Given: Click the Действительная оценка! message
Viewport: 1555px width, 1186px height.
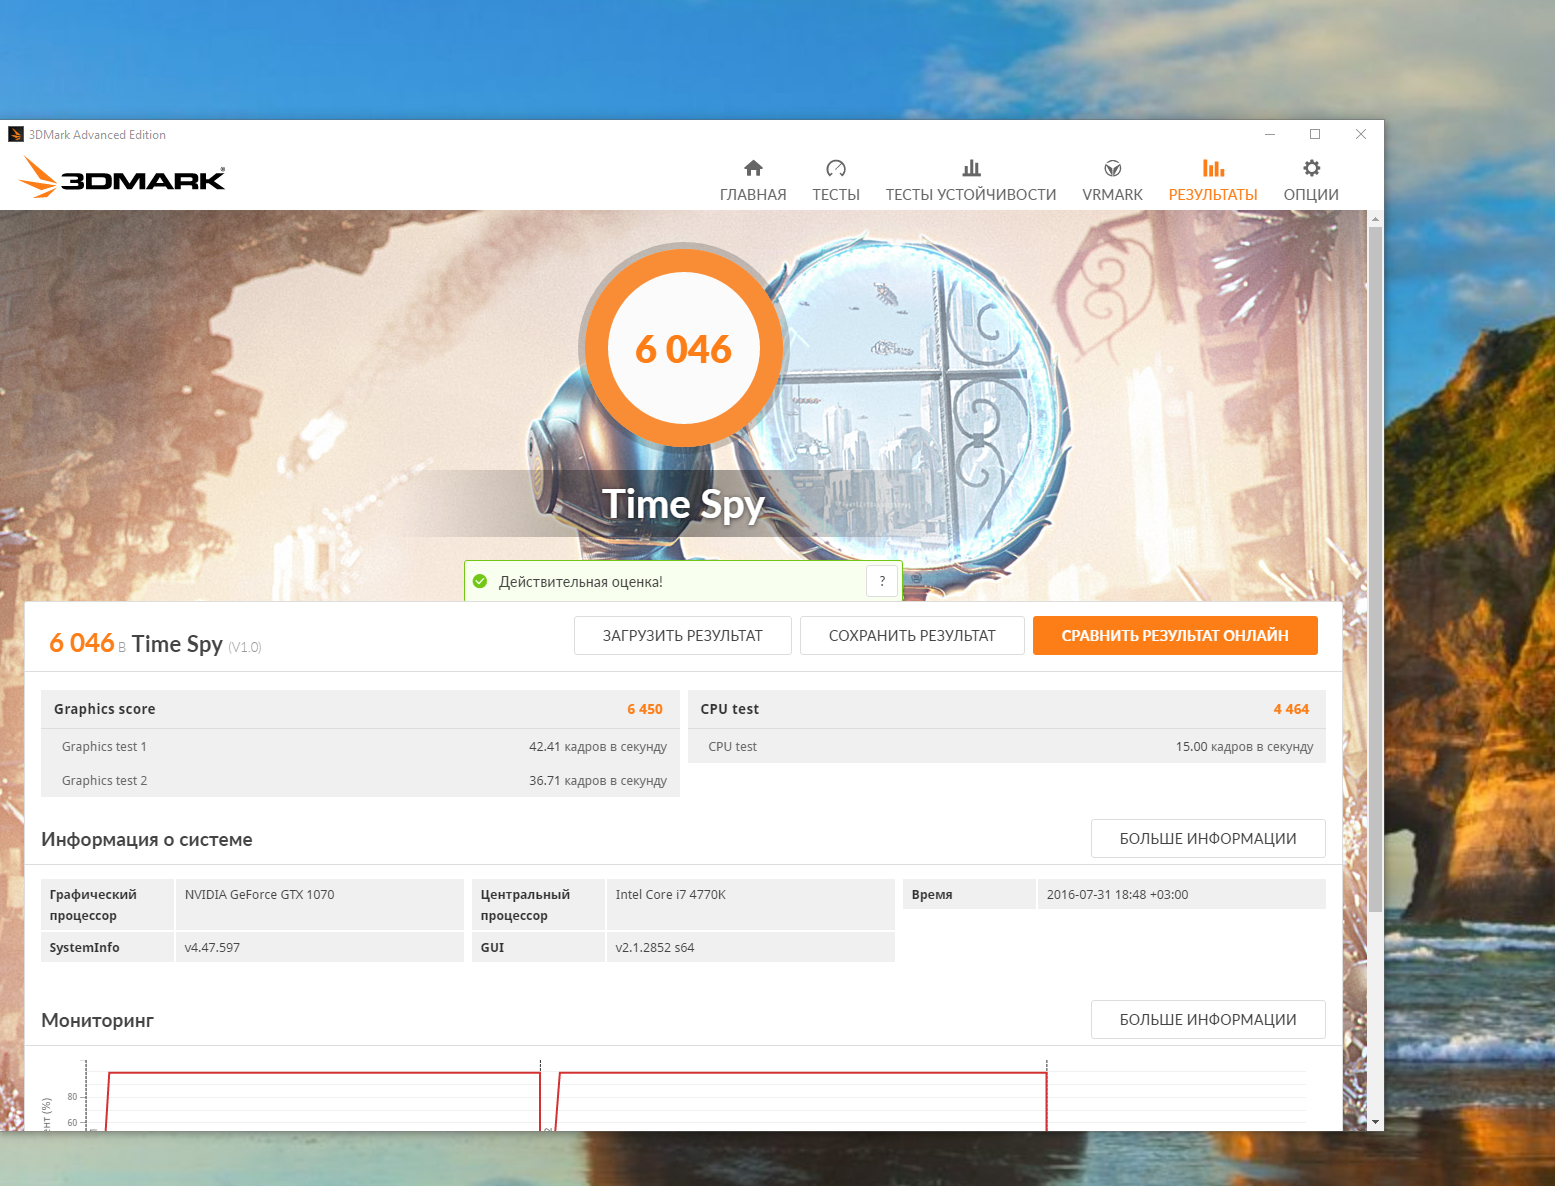Looking at the screenshot, I should [581, 582].
